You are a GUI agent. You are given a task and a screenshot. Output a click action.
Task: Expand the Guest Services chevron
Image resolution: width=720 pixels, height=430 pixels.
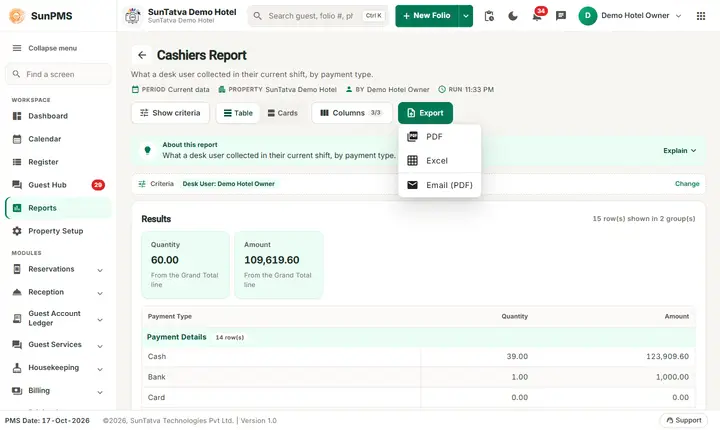pyautogui.click(x=100, y=346)
